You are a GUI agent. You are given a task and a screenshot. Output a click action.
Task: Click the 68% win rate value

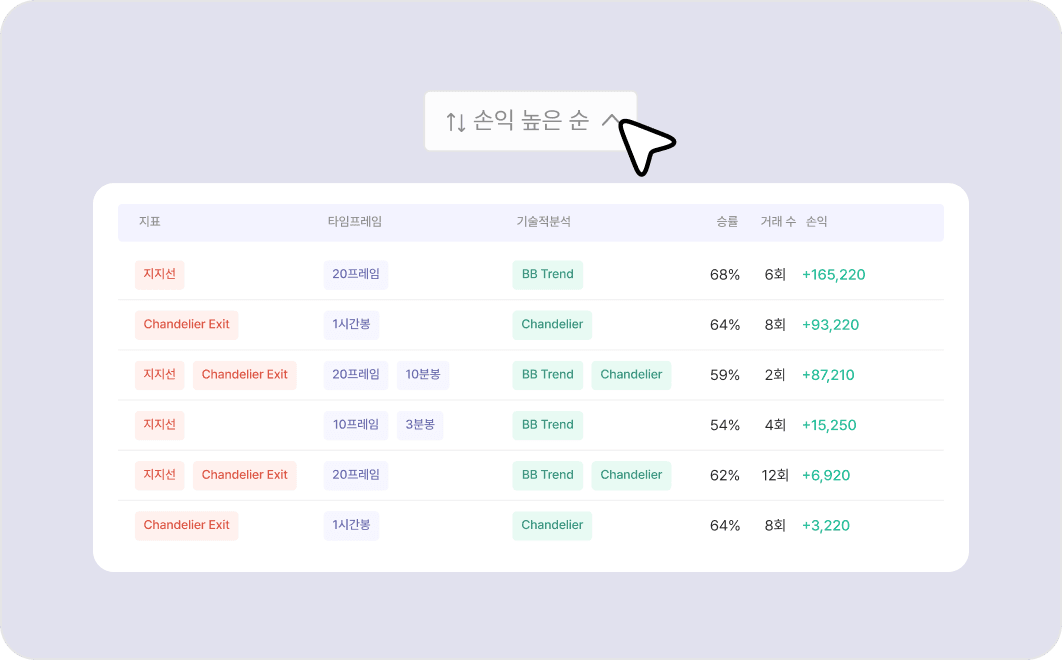pos(725,275)
